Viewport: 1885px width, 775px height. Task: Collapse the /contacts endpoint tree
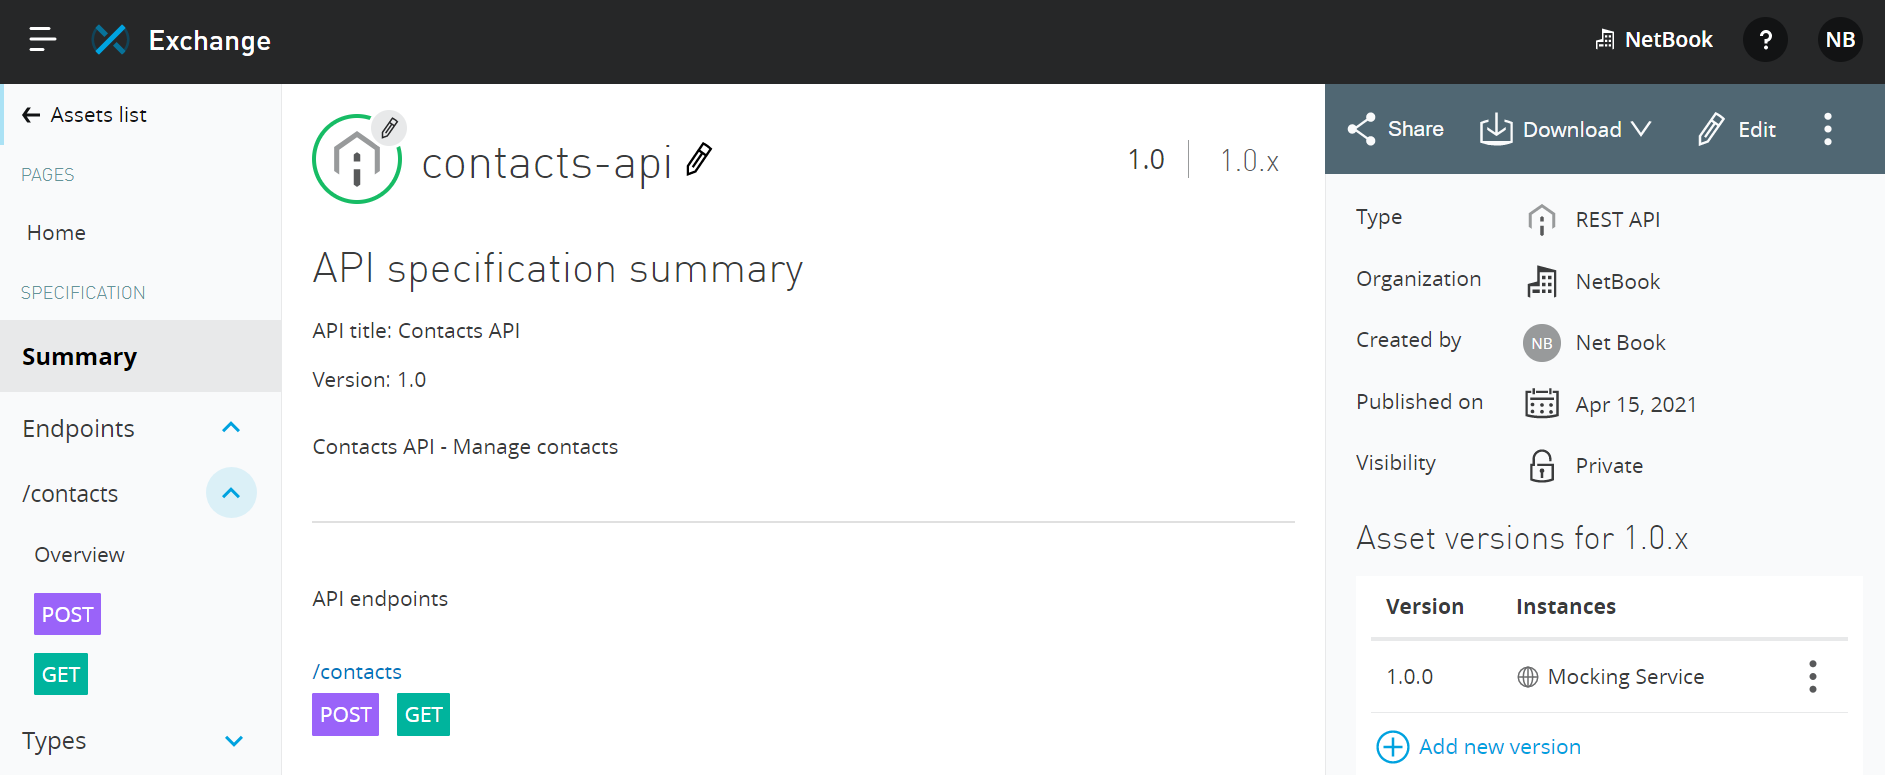(x=231, y=492)
